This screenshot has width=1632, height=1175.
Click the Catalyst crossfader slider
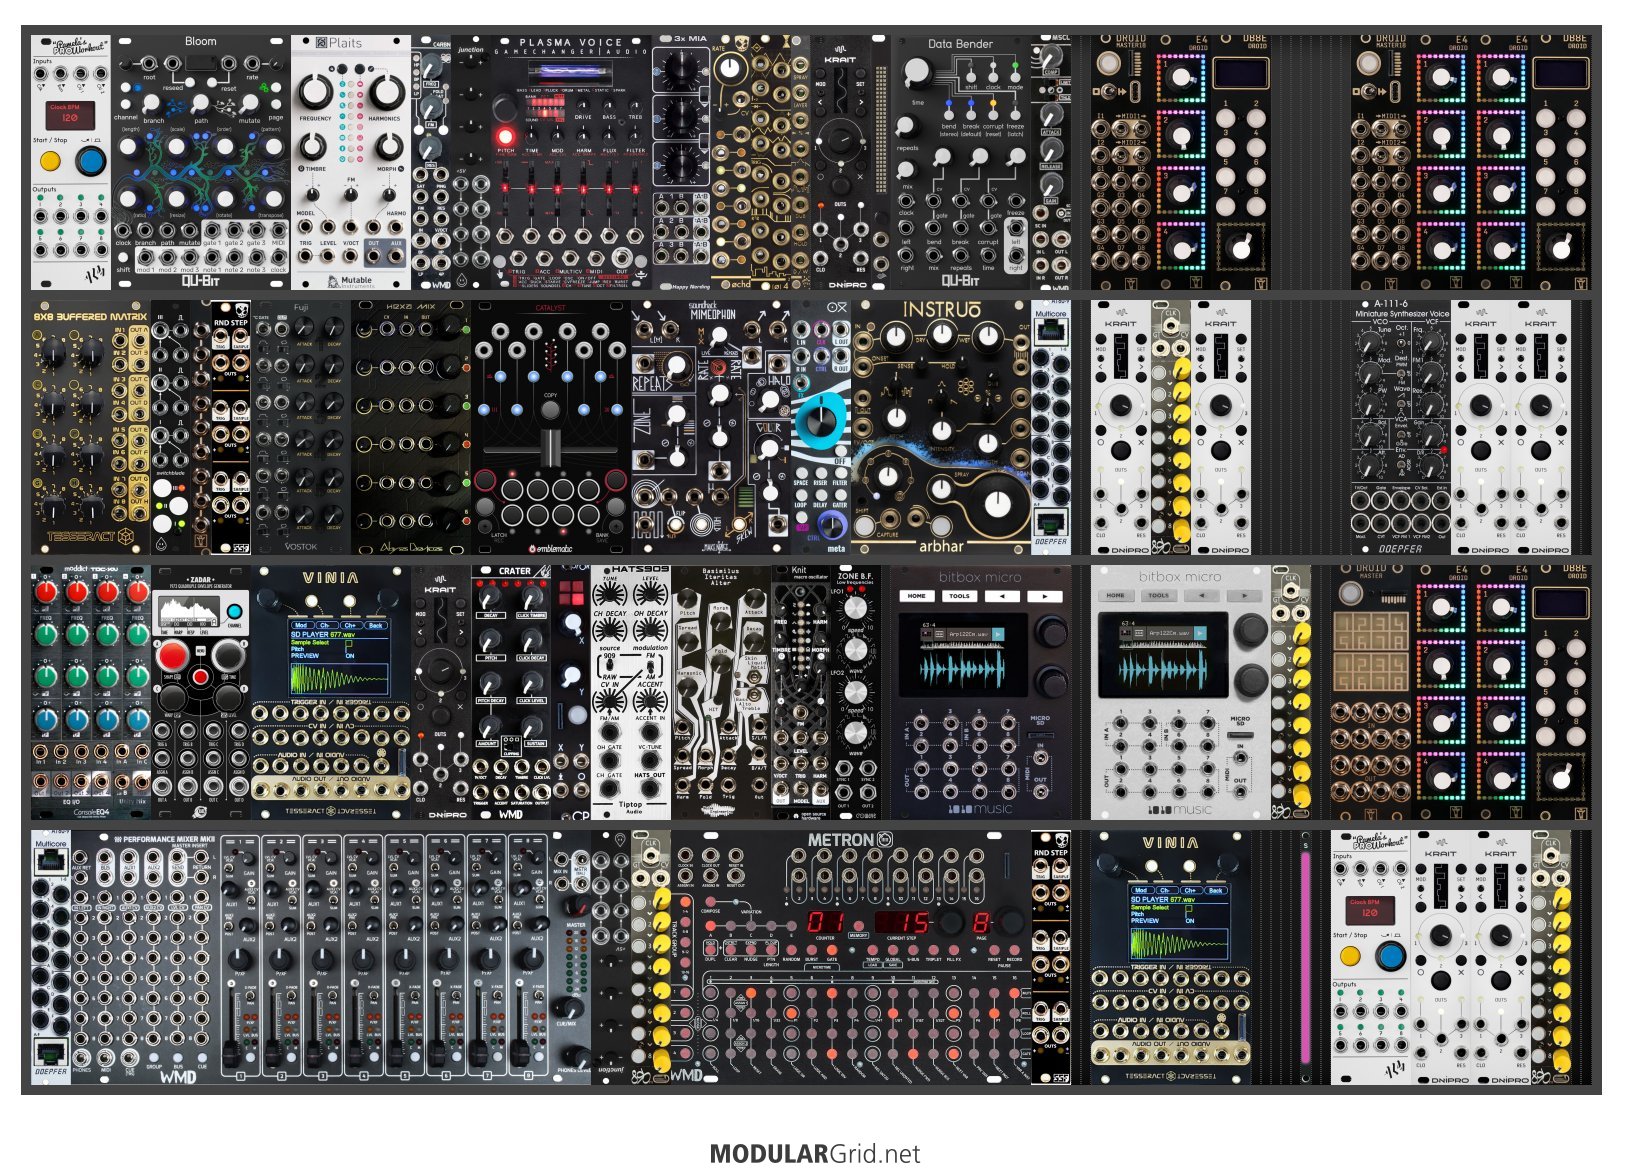[550, 446]
